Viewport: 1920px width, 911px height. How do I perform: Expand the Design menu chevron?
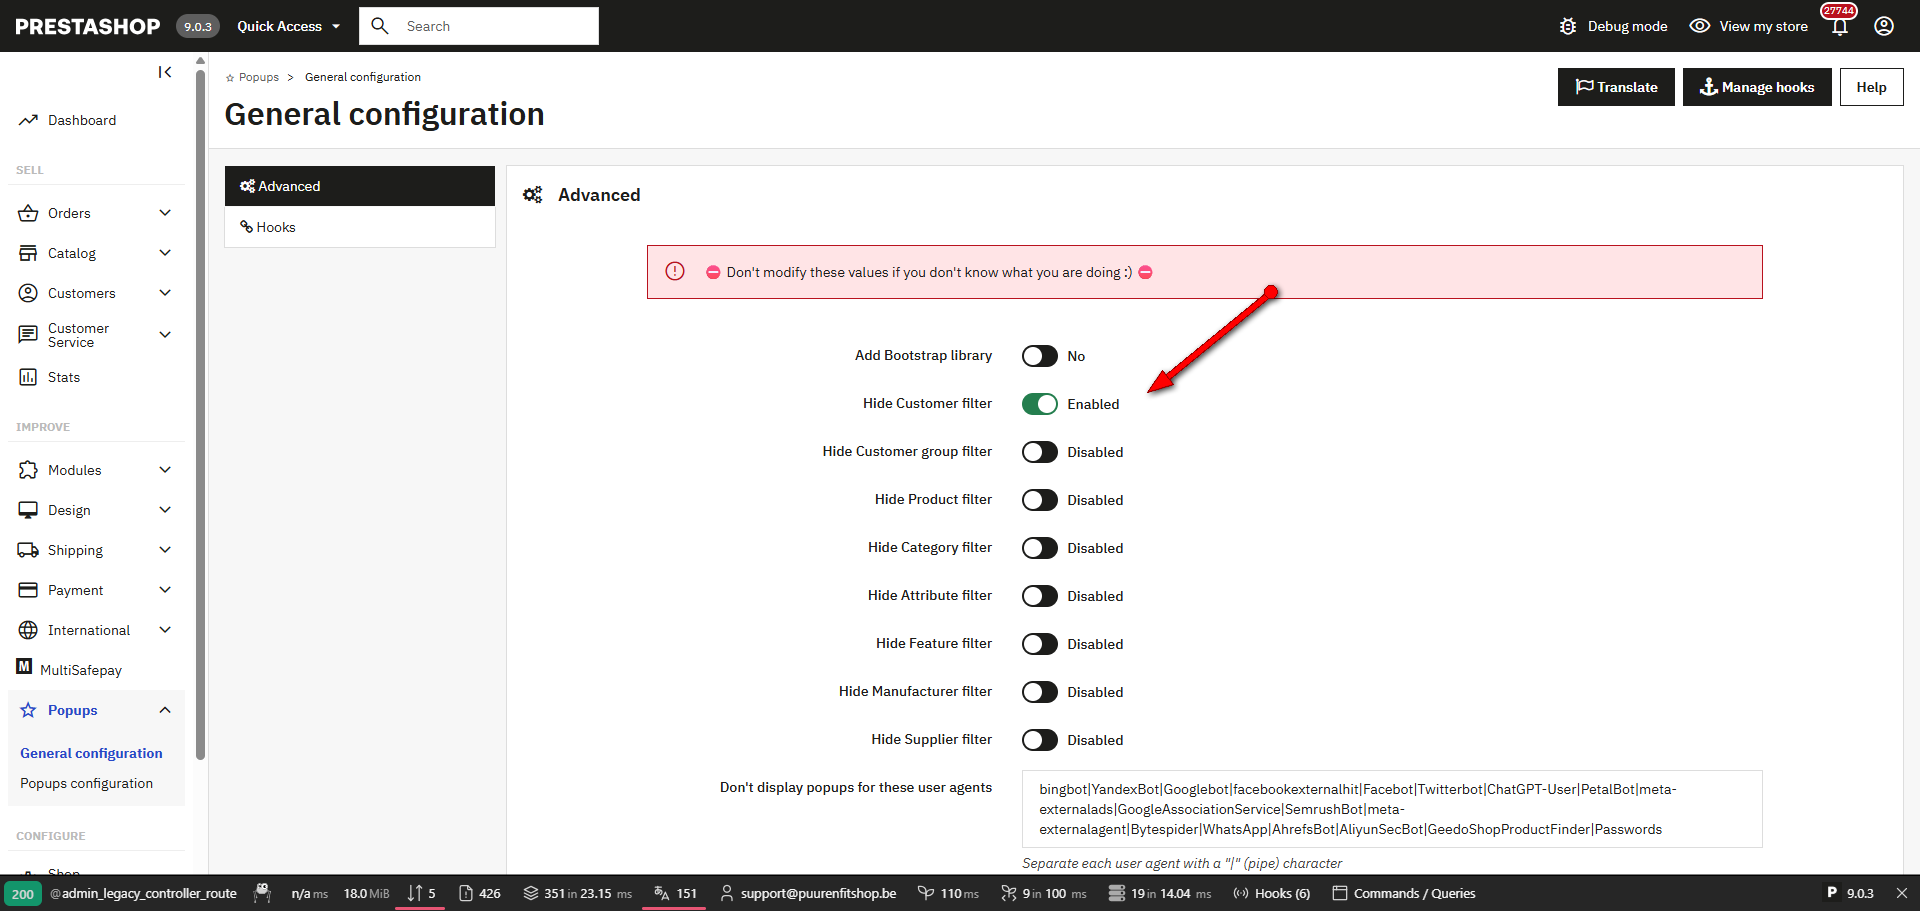[x=165, y=510]
